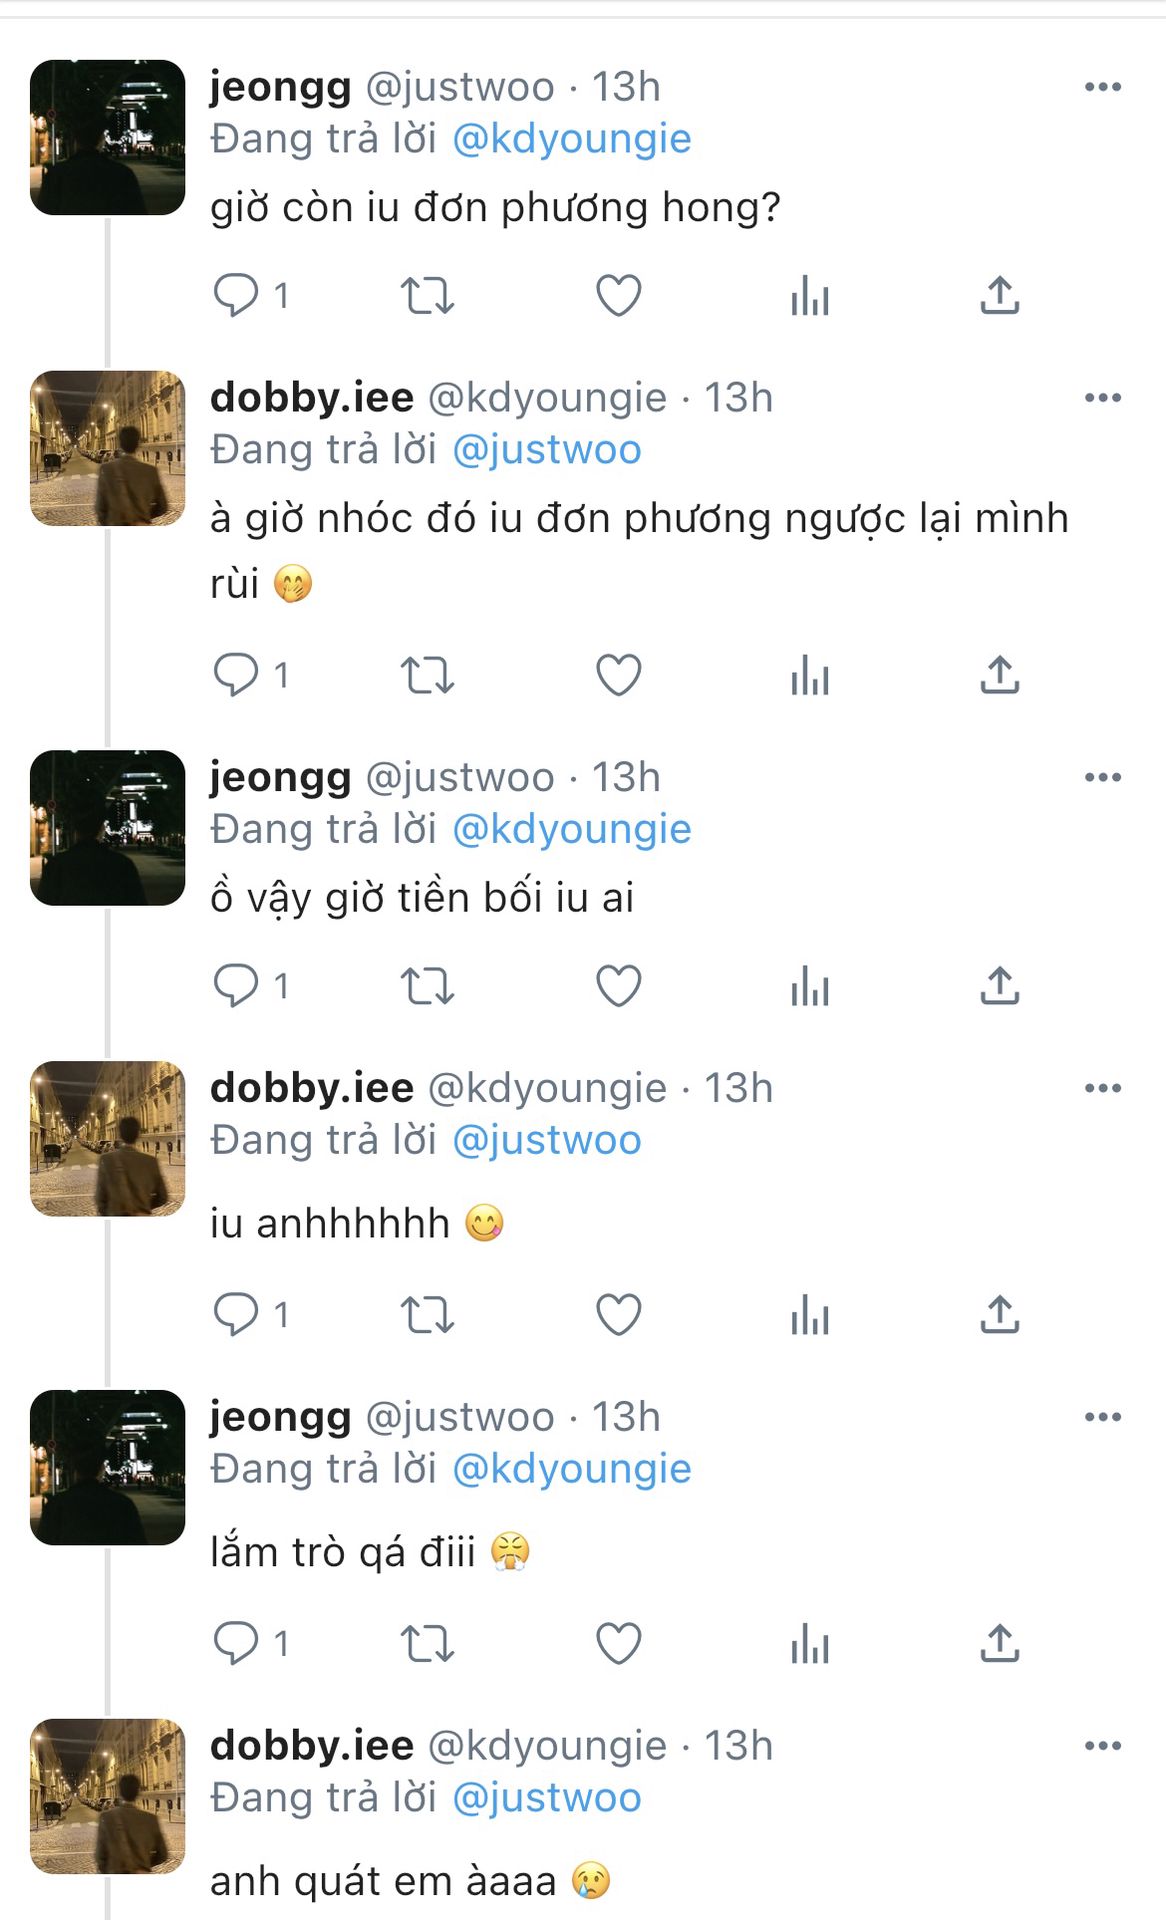Screen dimensions: 1166x1920
Task: Open more options on "iu anhhhhhh" tweet
Action: [1102, 1088]
